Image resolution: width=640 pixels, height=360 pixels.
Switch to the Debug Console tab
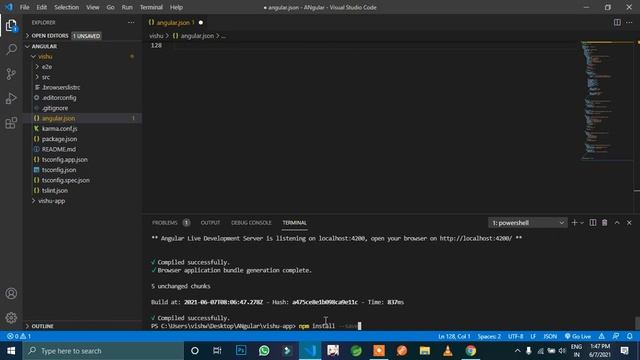click(x=251, y=222)
